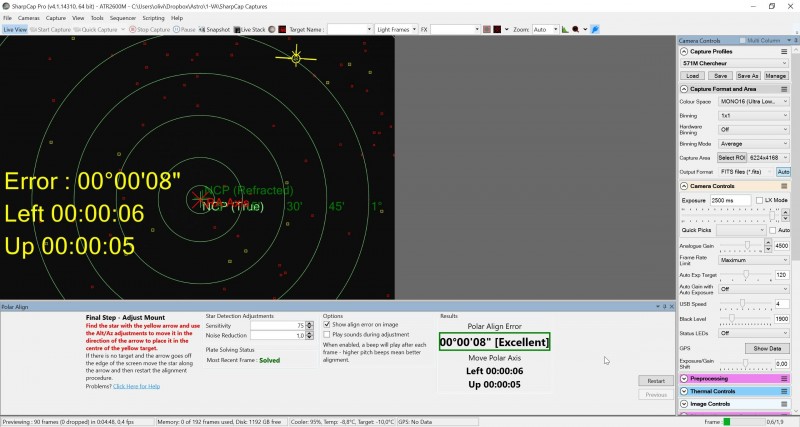Expand the Thermal Controls section
This screenshot has width=800, height=427.
click(684, 391)
